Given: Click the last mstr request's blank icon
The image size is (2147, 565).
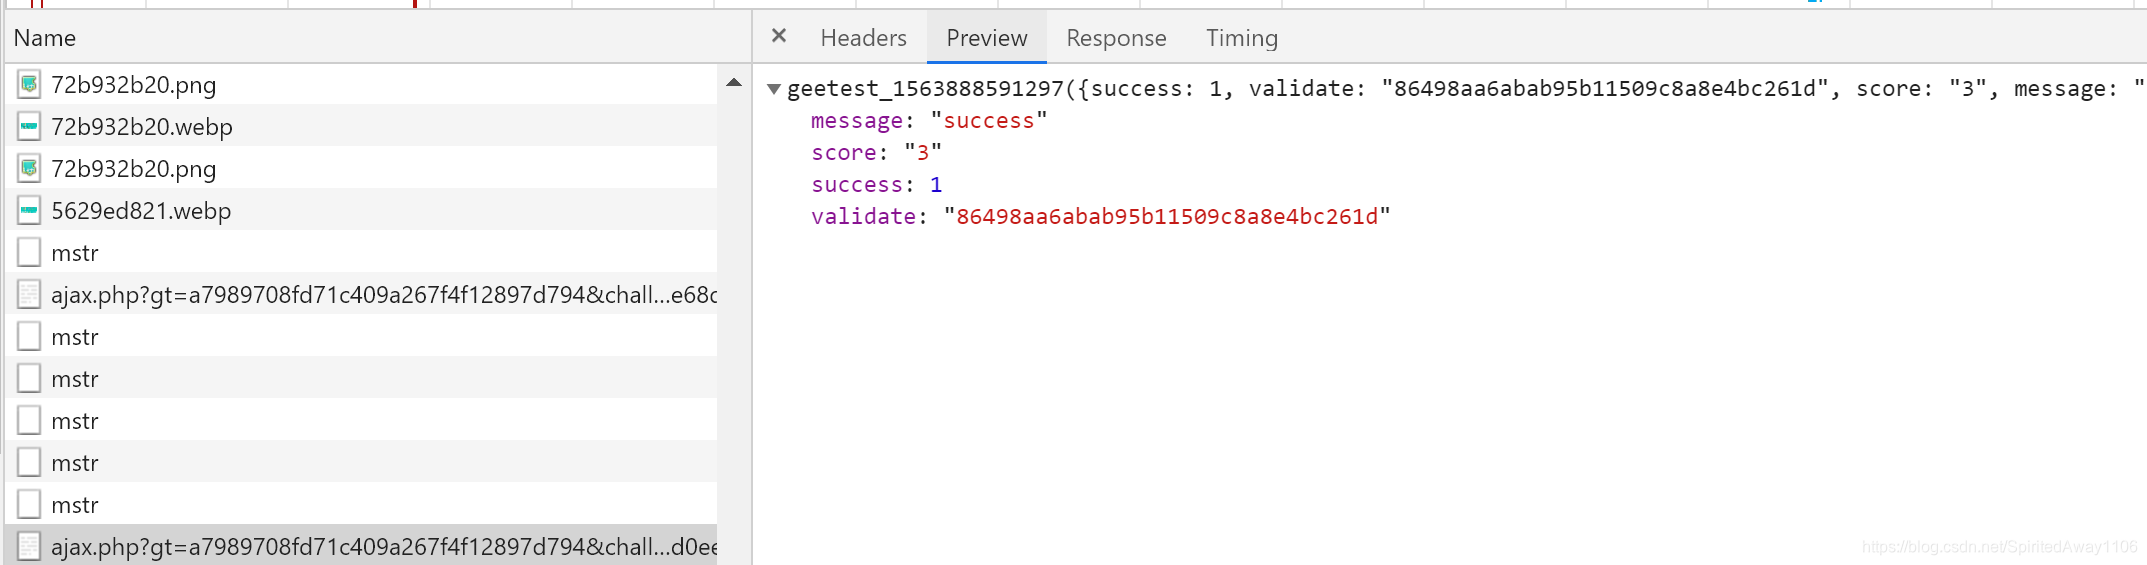Looking at the screenshot, I should [x=29, y=504].
